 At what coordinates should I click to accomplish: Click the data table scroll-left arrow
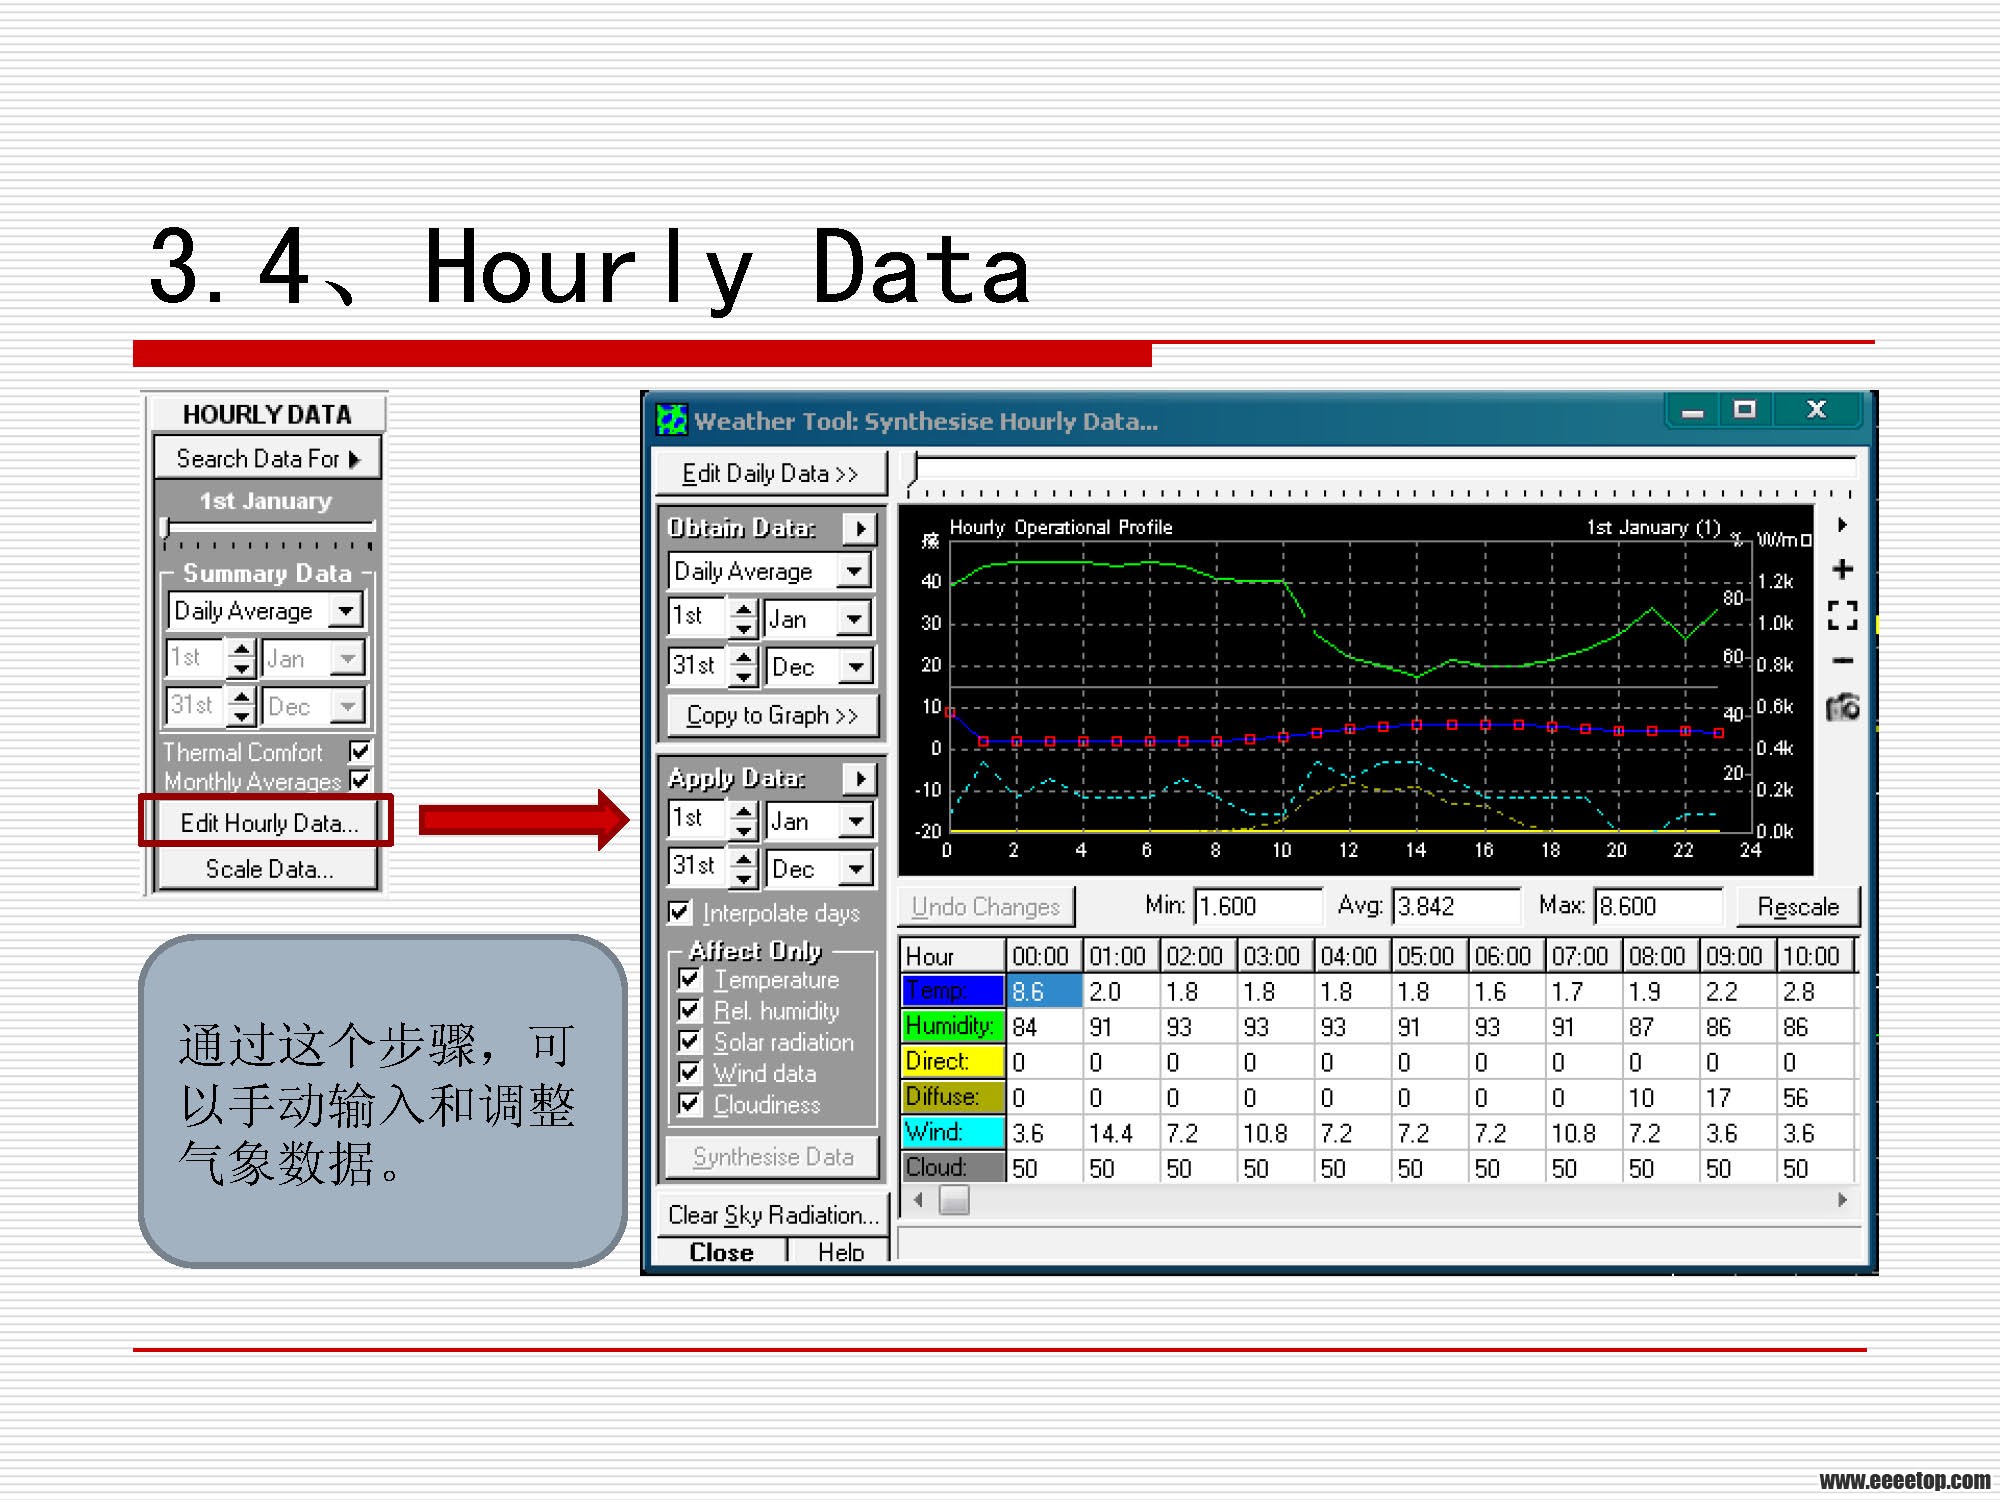tap(918, 1200)
